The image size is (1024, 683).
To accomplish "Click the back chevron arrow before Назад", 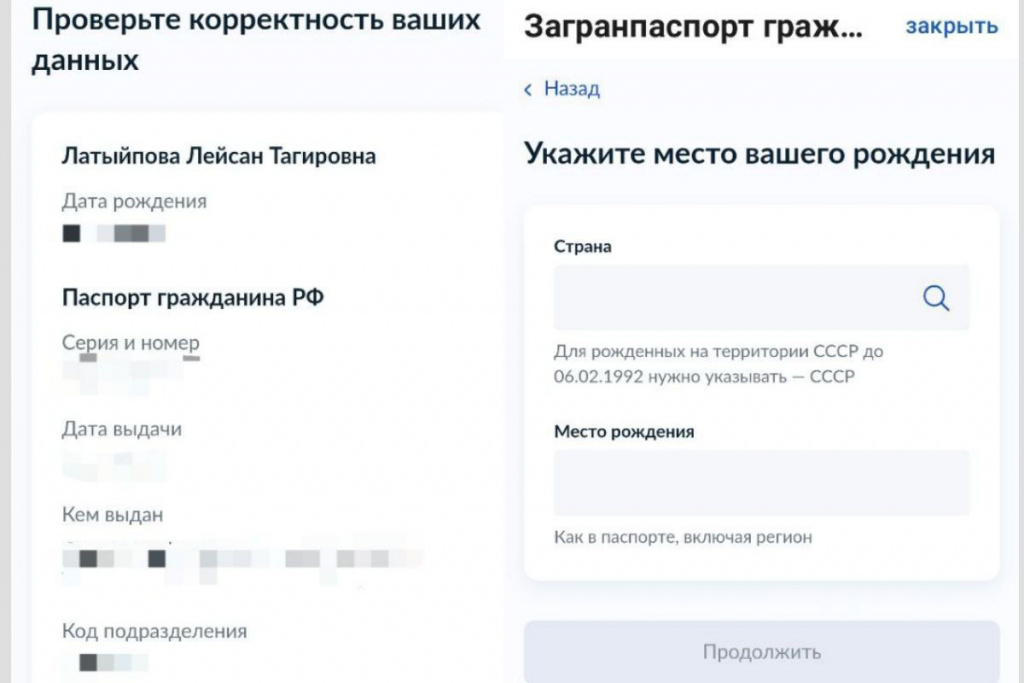I will pyautogui.click(x=529, y=90).
